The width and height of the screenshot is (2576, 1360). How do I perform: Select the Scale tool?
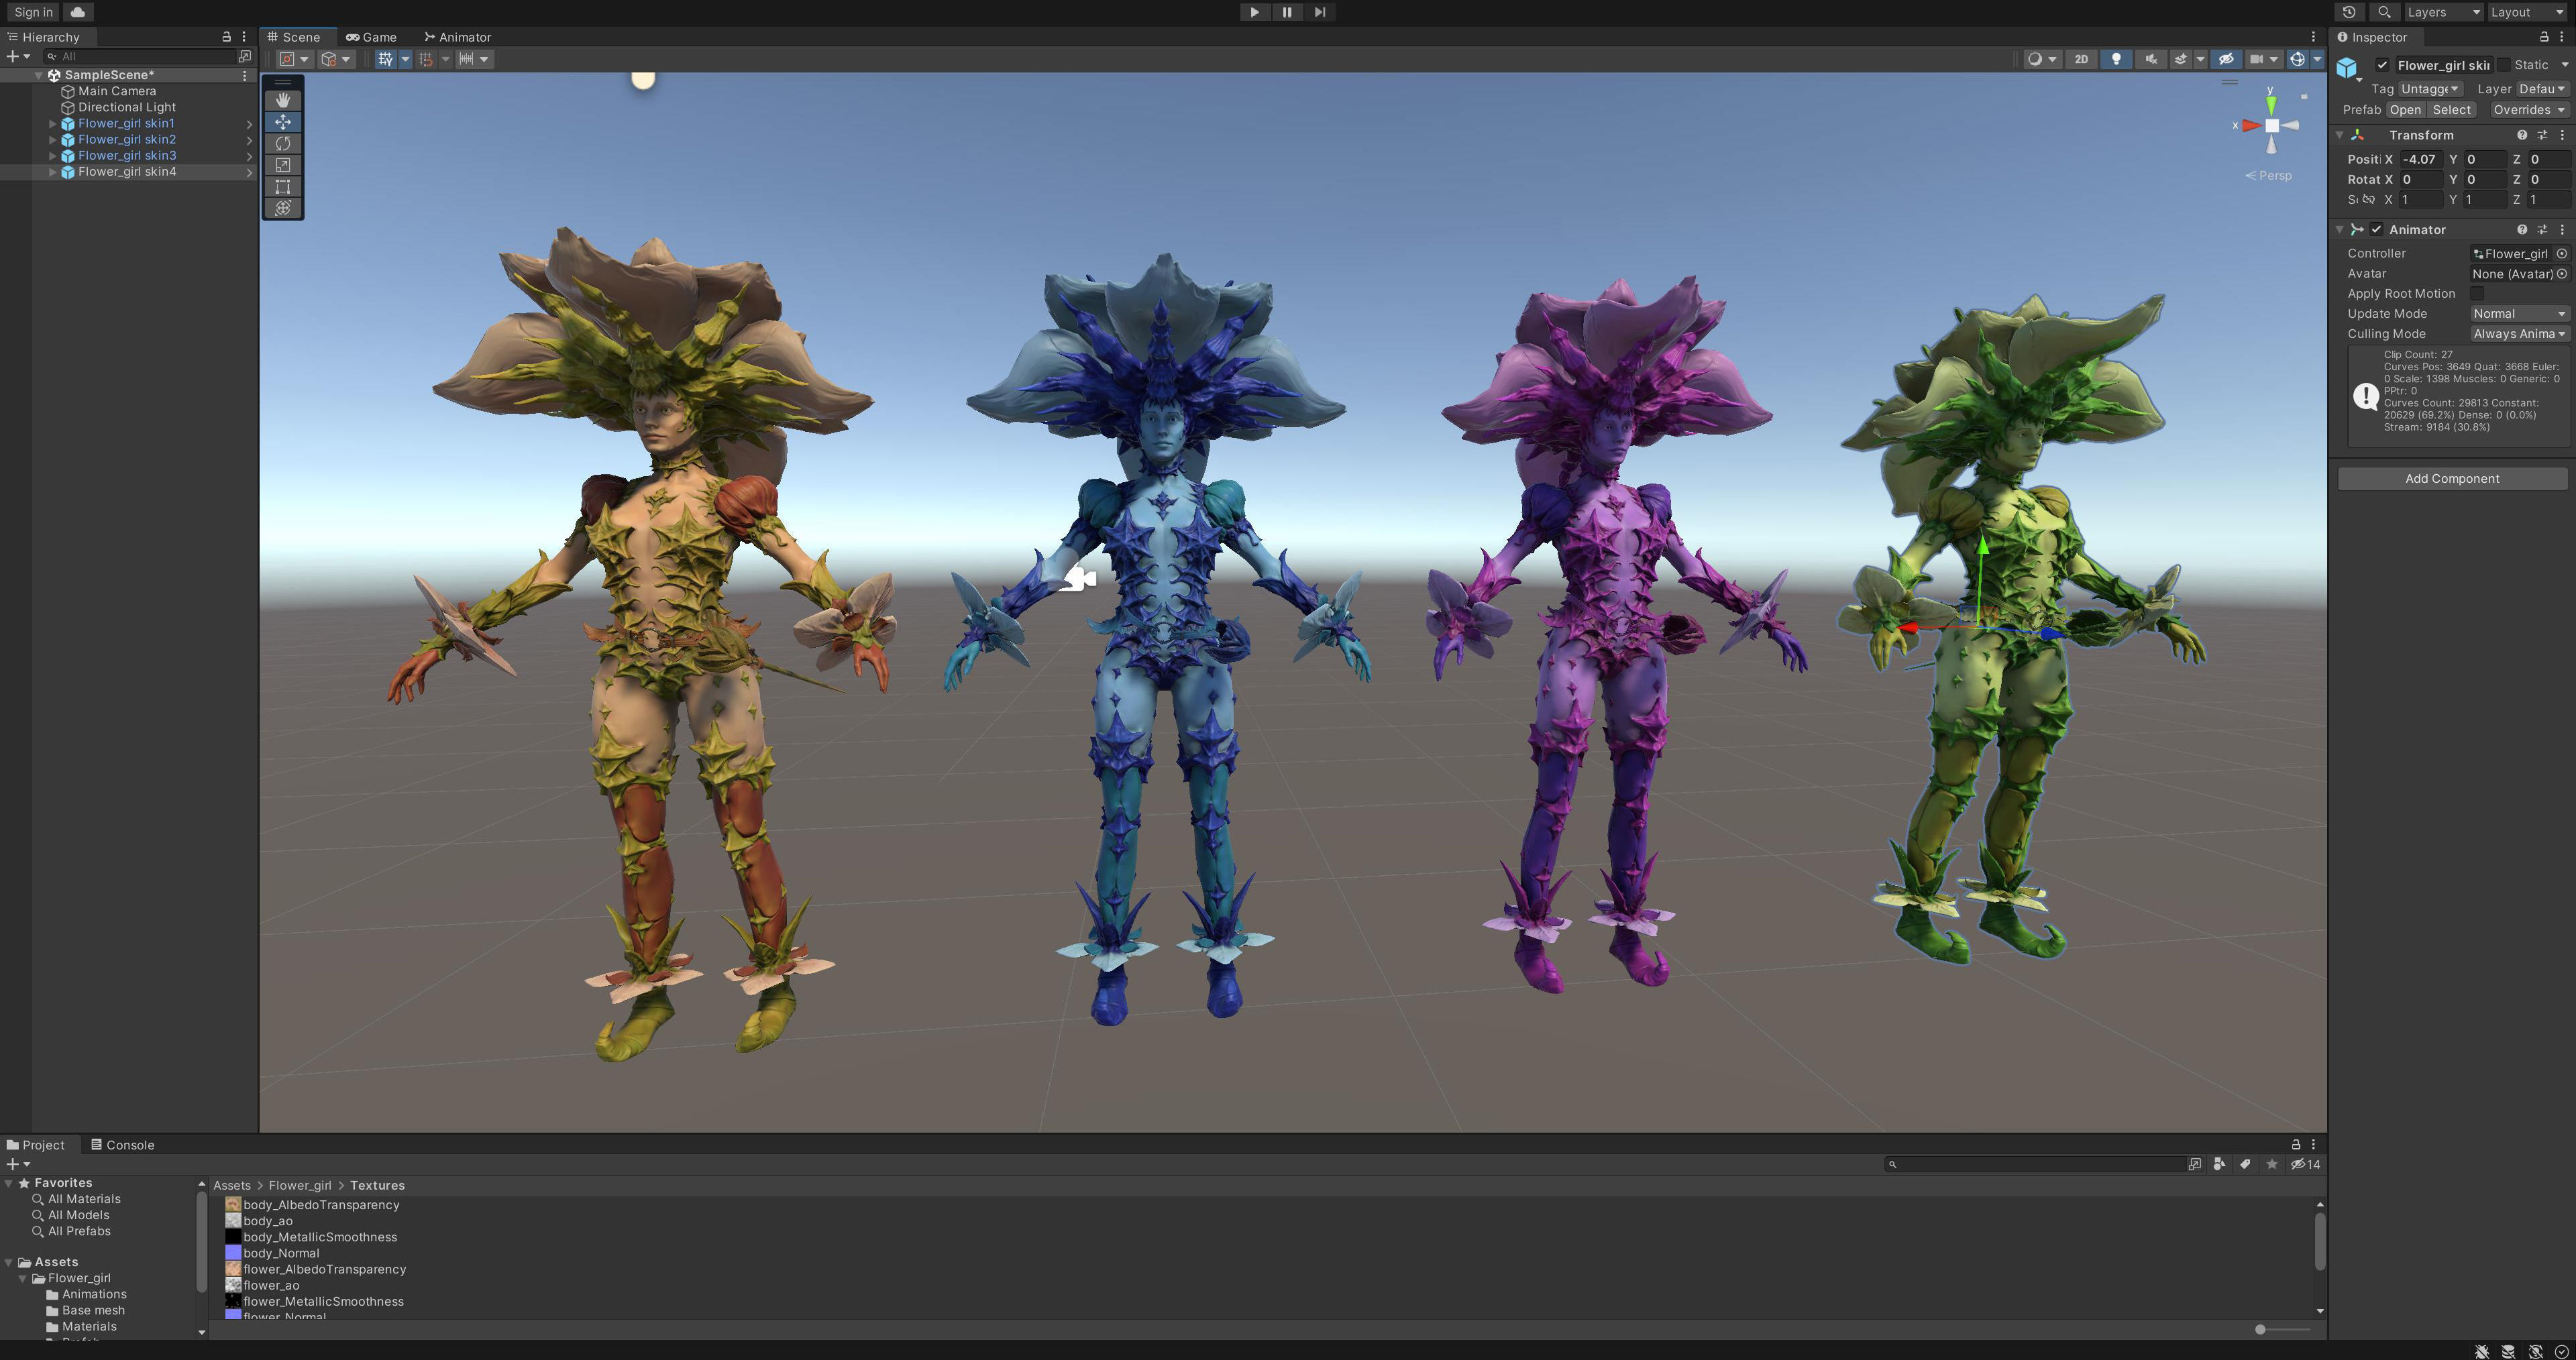283,165
